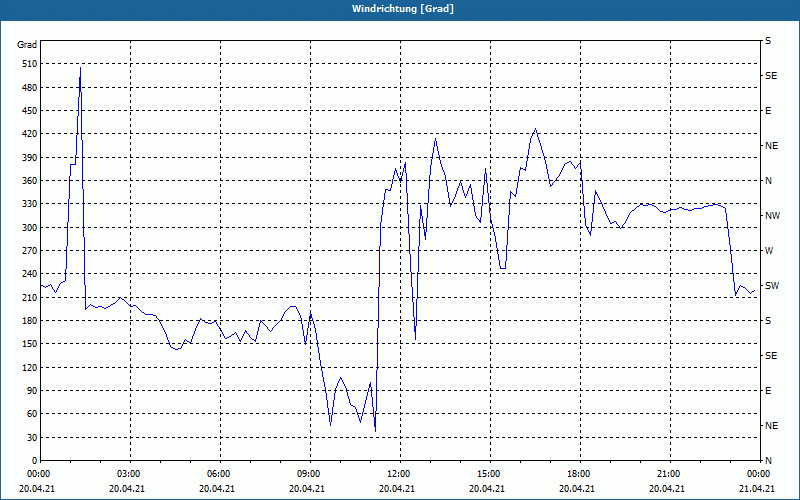Click the 450 value on the left axis
This screenshot has width=800, height=500.
[x=30, y=111]
